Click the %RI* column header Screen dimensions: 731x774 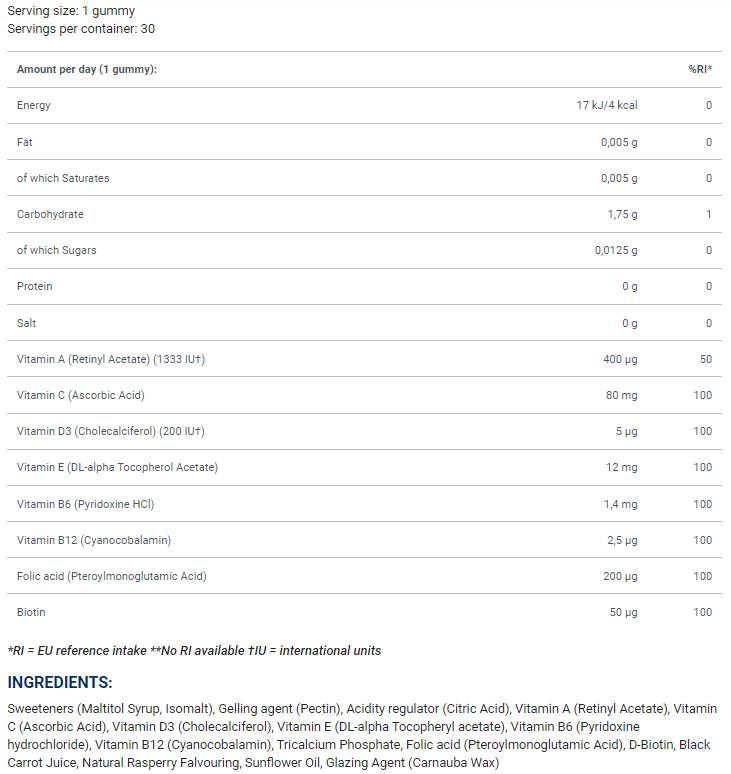coord(700,69)
